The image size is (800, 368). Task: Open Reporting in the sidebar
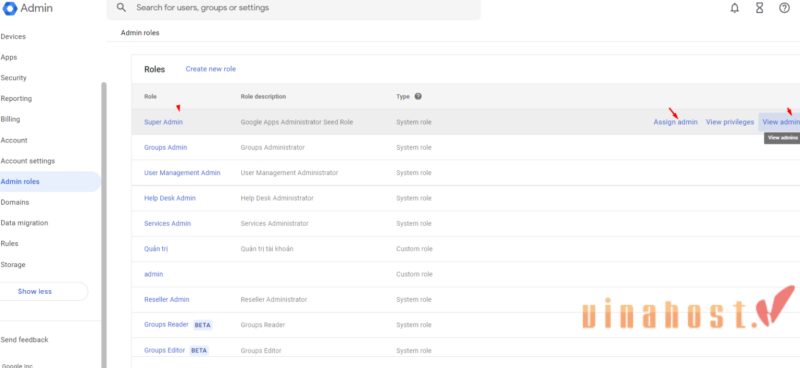click(x=16, y=99)
